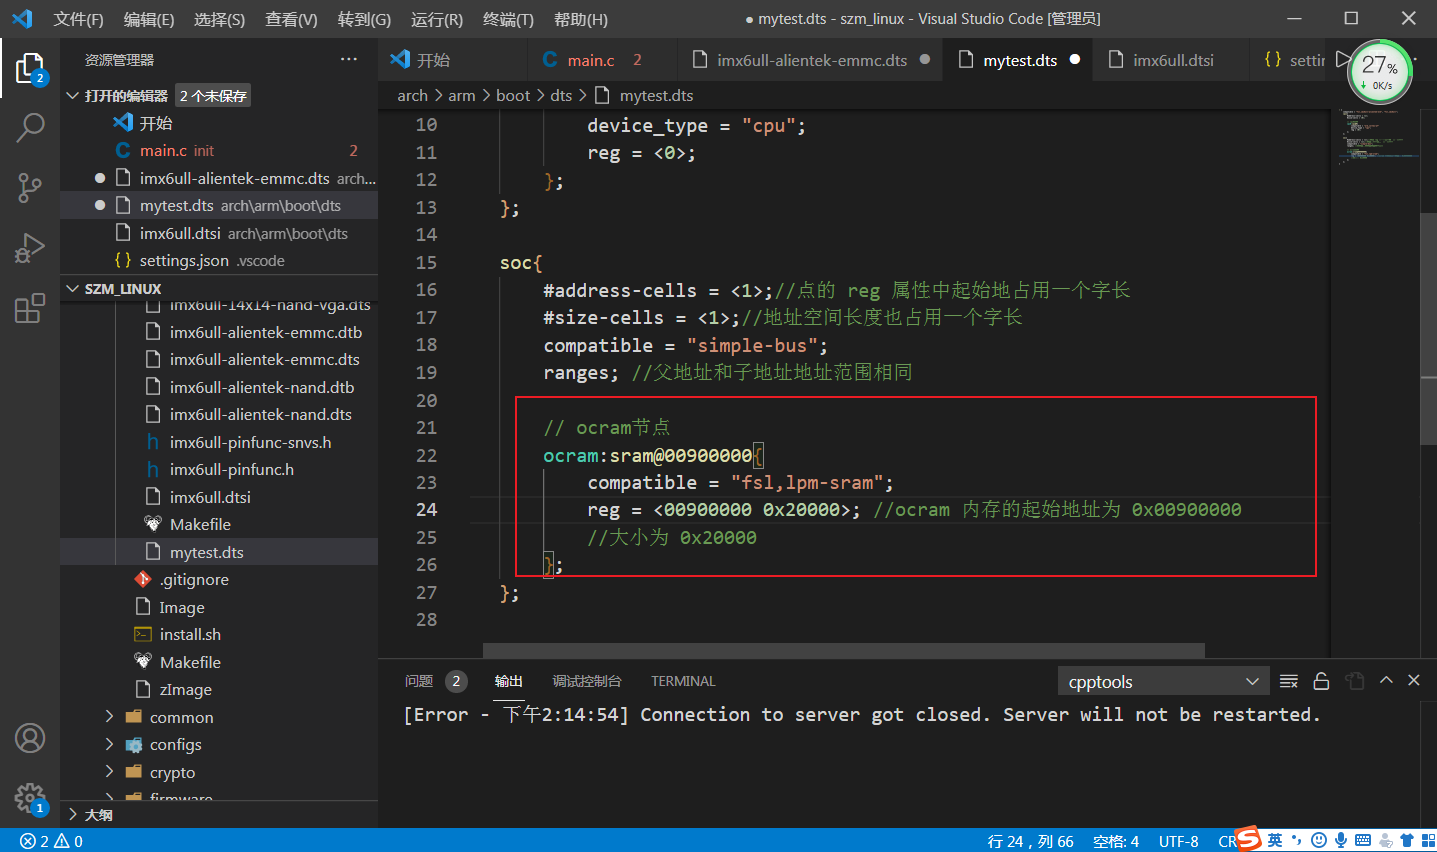Open the .gitignore file
This screenshot has height=852, width=1437.
(219, 579)
